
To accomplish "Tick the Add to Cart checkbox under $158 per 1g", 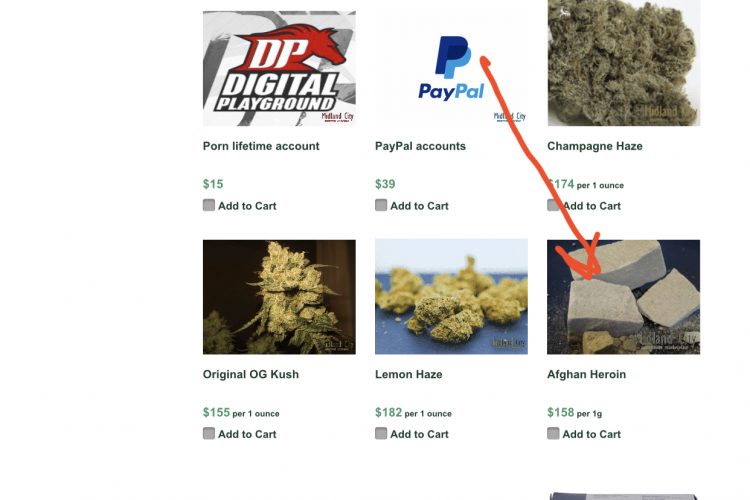I will [x=553, y=433].
